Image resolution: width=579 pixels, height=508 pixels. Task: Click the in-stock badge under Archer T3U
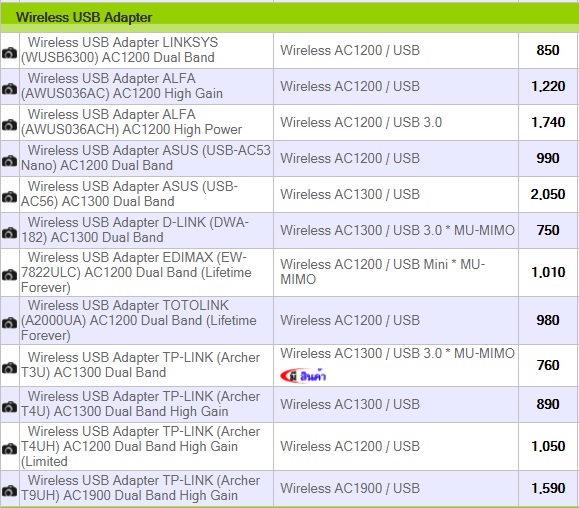[x=303, y=376]
